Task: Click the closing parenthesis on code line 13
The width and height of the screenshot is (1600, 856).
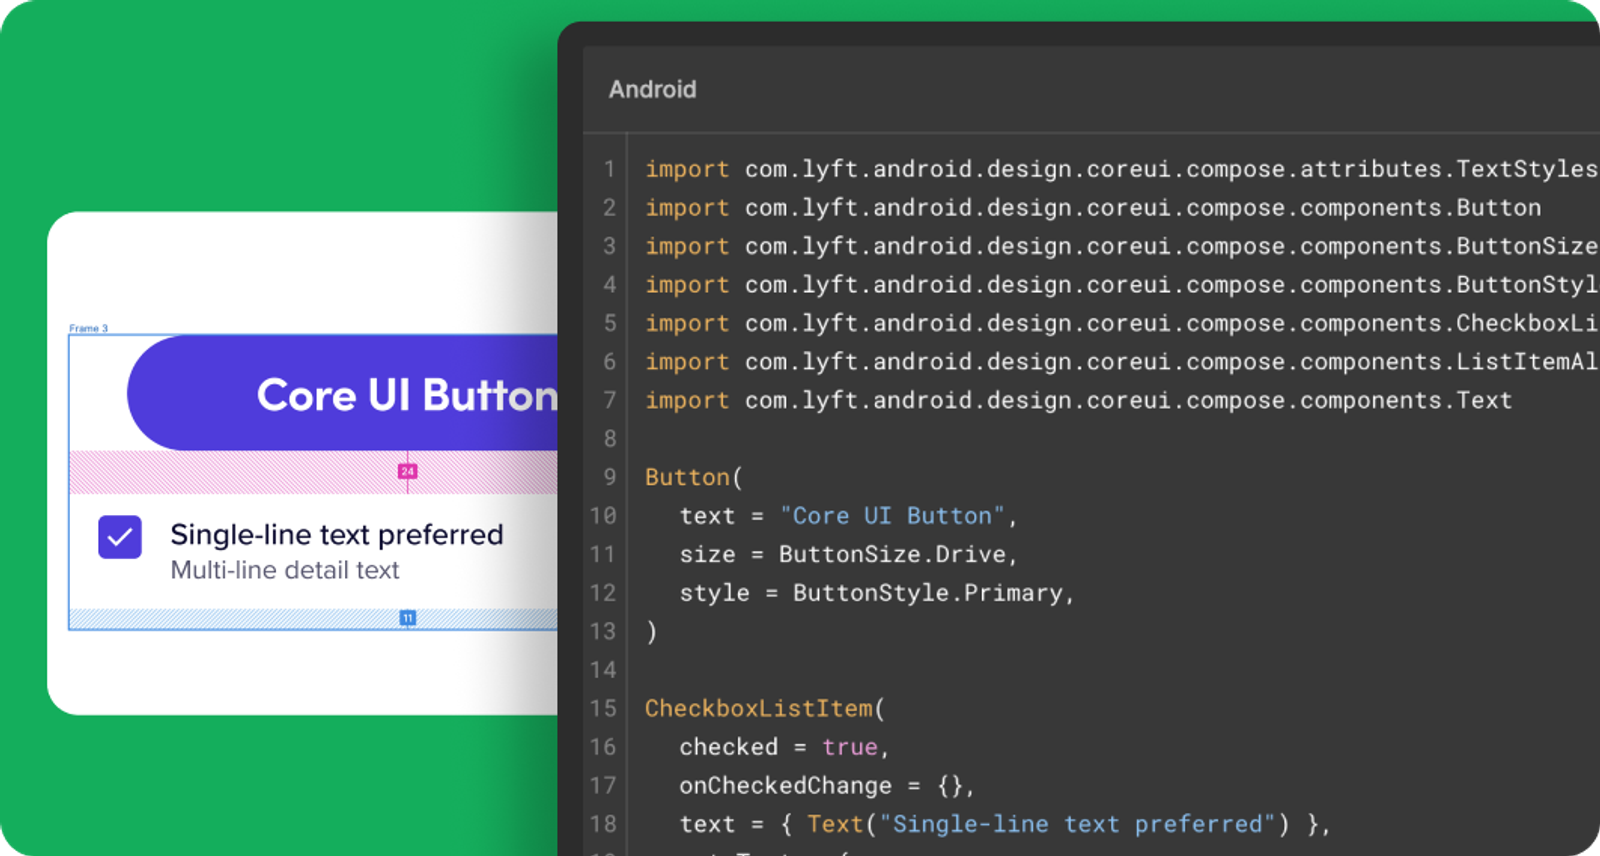Action: coord(652,632)
